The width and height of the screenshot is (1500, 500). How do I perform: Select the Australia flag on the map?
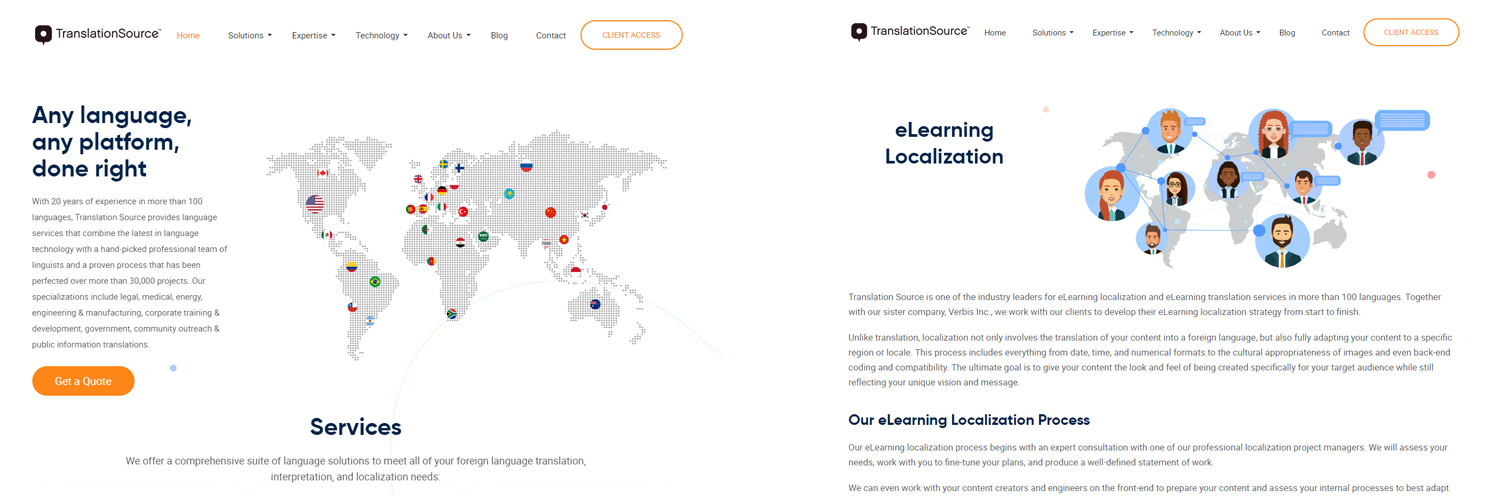pos(595,304)
